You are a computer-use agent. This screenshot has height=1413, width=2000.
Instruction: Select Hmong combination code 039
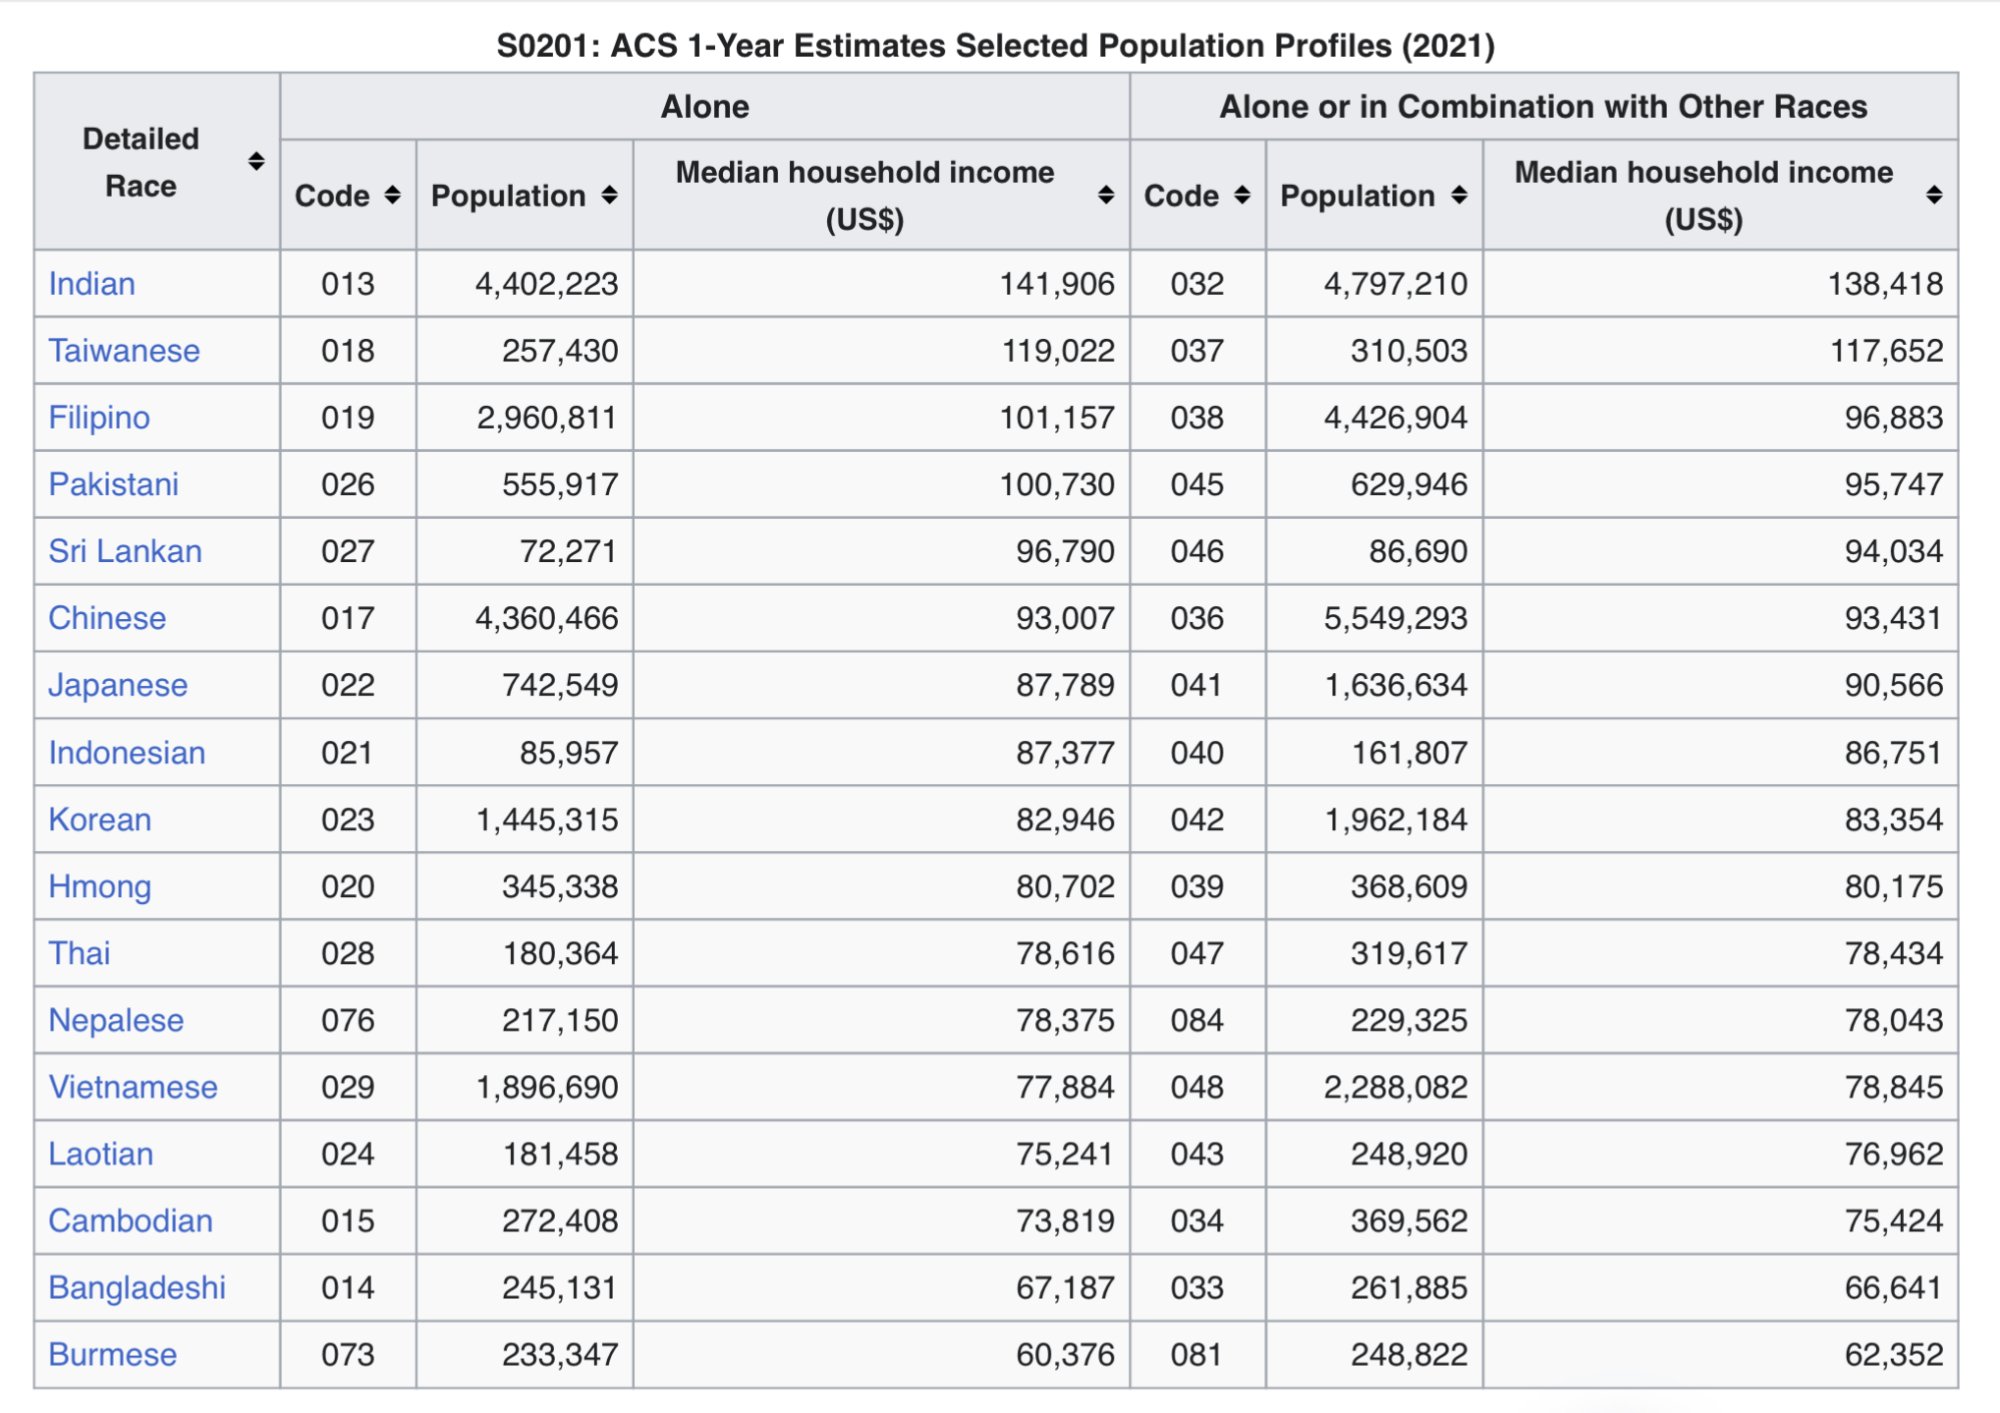click(1197, 887)
